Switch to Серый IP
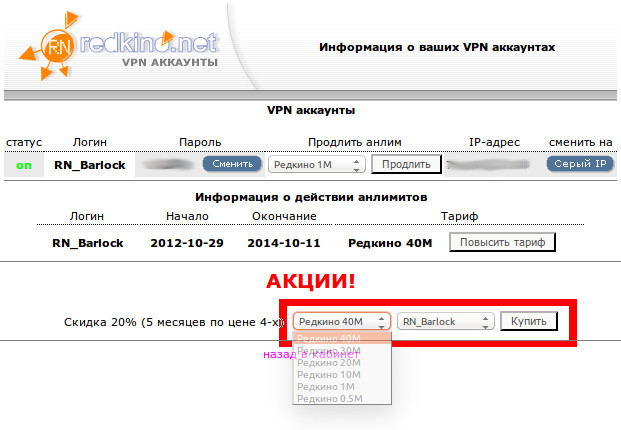Image resolution: width=621 pixels, height=430 pixels. click(x=579, y=164)
